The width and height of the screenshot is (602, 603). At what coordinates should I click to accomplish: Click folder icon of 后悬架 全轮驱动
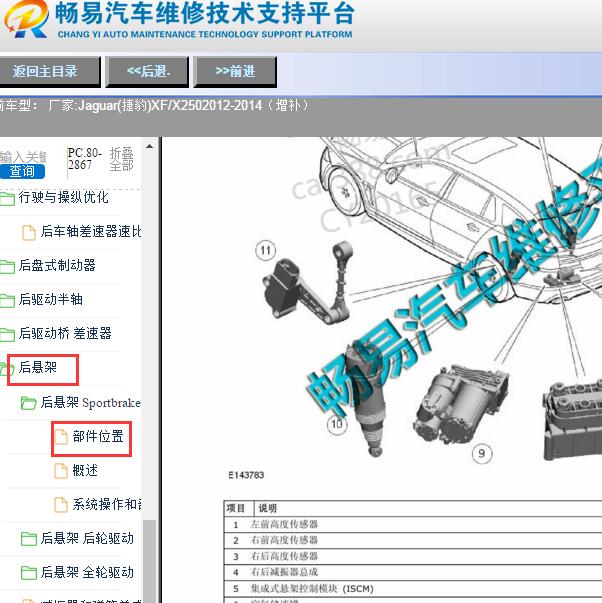tap(28, 573)
